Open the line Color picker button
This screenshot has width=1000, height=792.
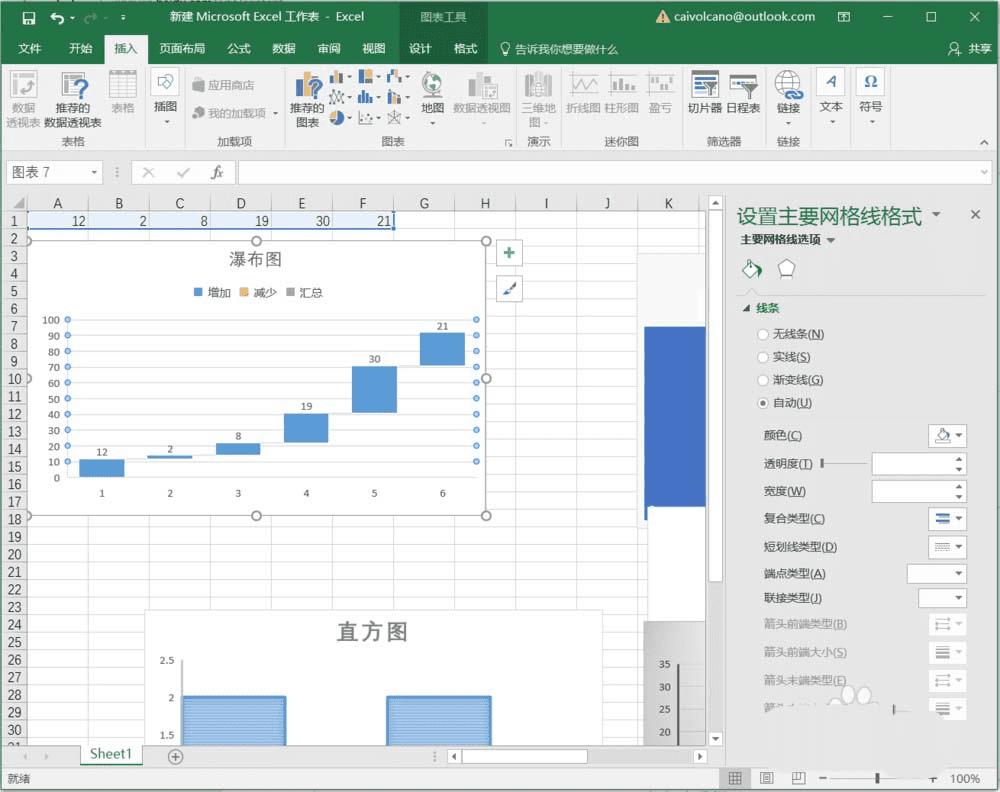[947, 436]
